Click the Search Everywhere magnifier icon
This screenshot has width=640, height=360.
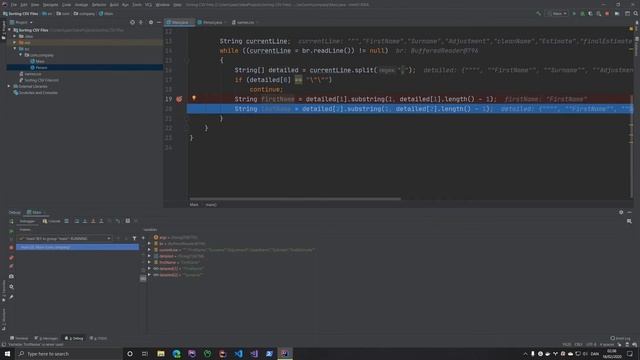636,13
